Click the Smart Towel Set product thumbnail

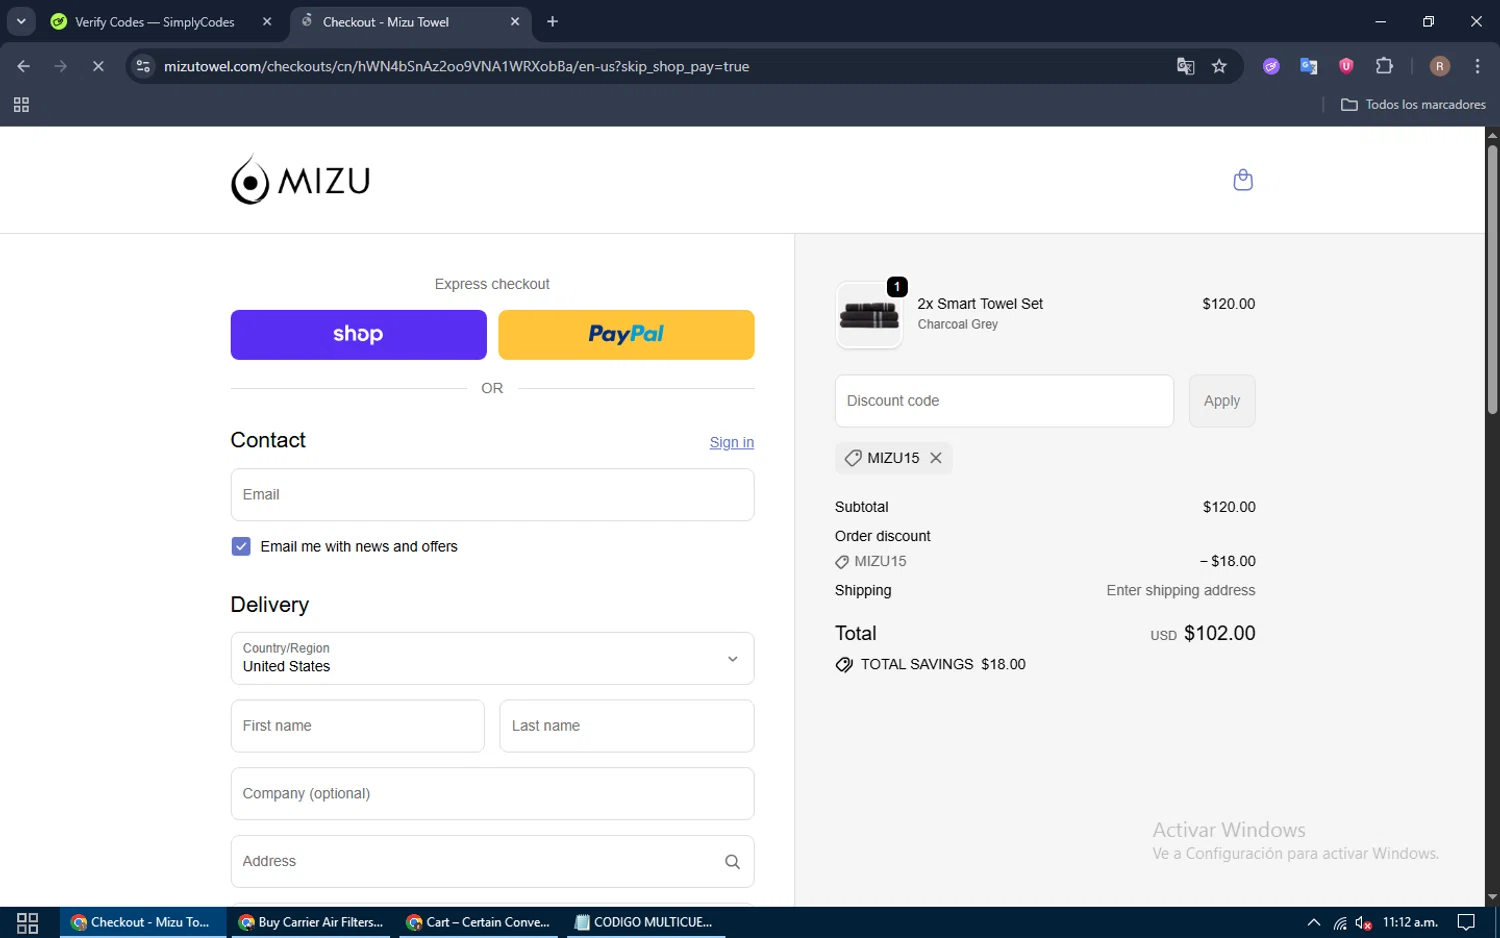[869, 316]
